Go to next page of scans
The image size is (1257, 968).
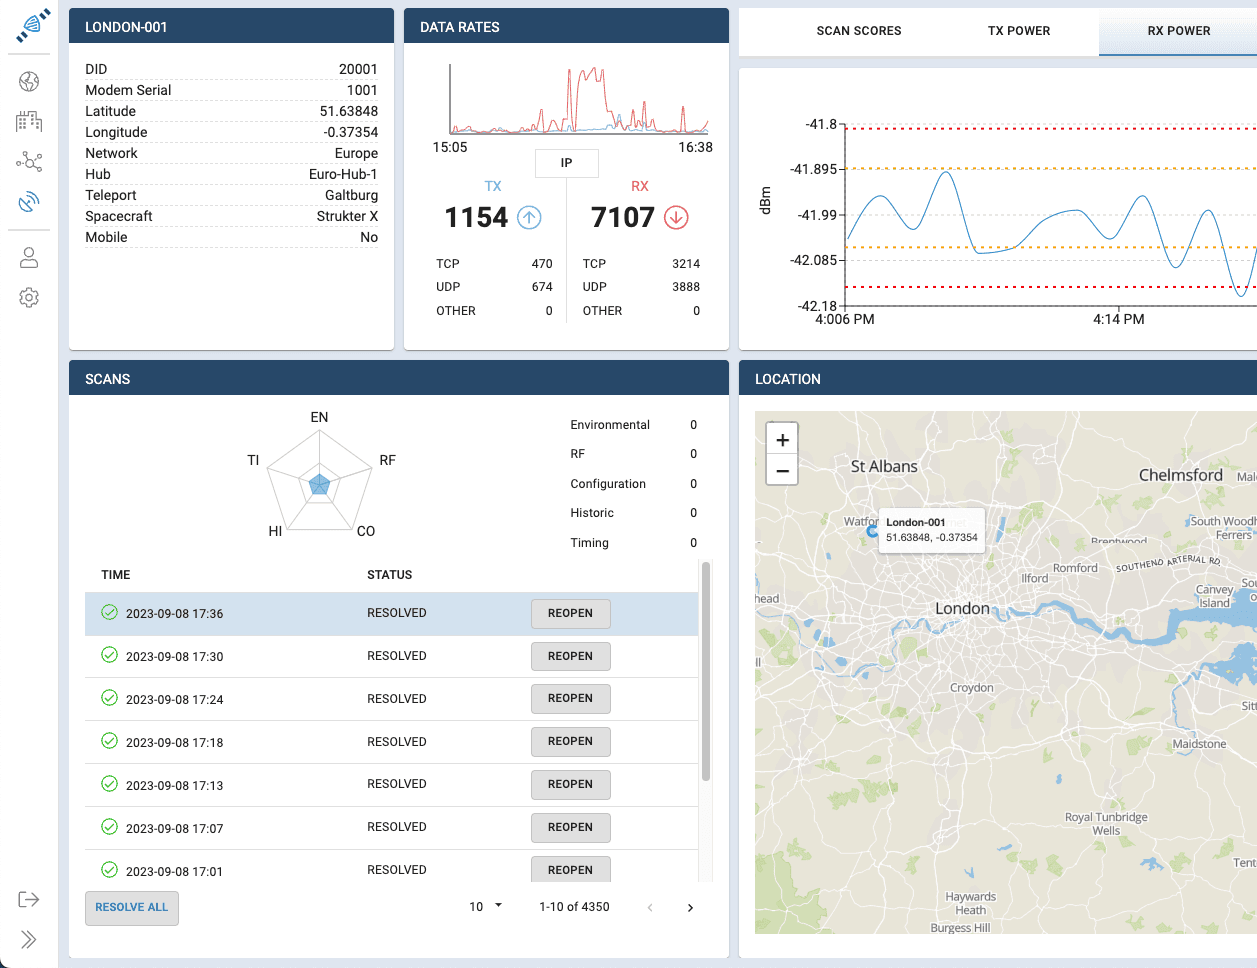pyautogui.click(x=690, y=908)
